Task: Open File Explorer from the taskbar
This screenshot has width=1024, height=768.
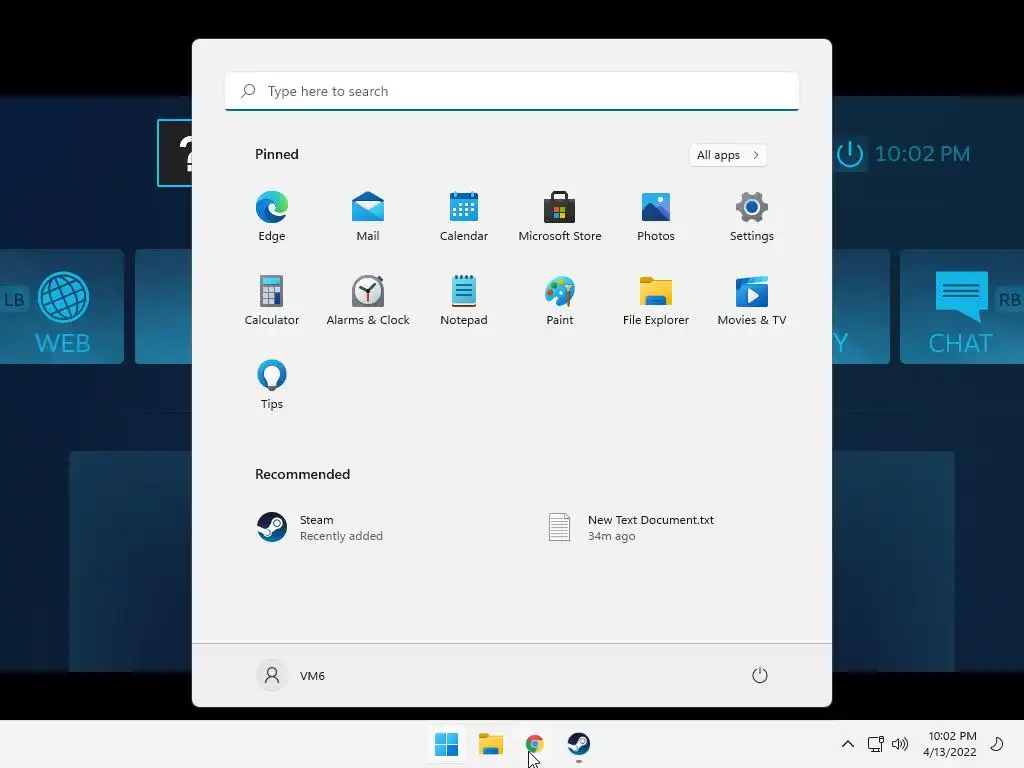Action: point(491,744)
